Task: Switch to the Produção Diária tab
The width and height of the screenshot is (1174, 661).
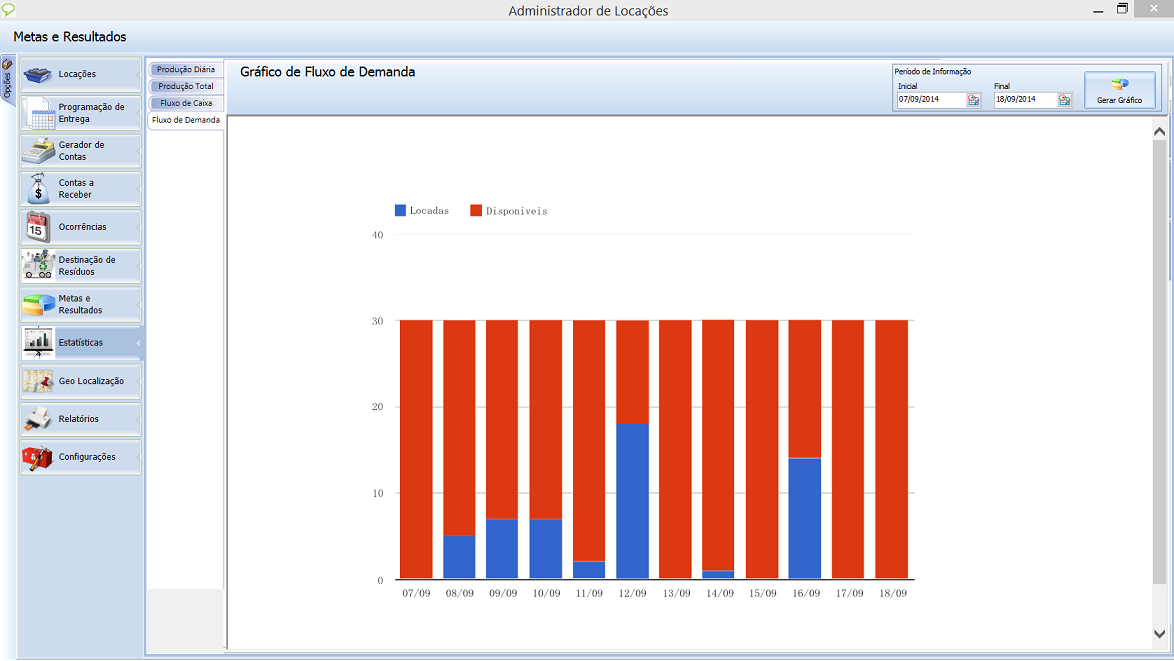Action: point(185,70)
